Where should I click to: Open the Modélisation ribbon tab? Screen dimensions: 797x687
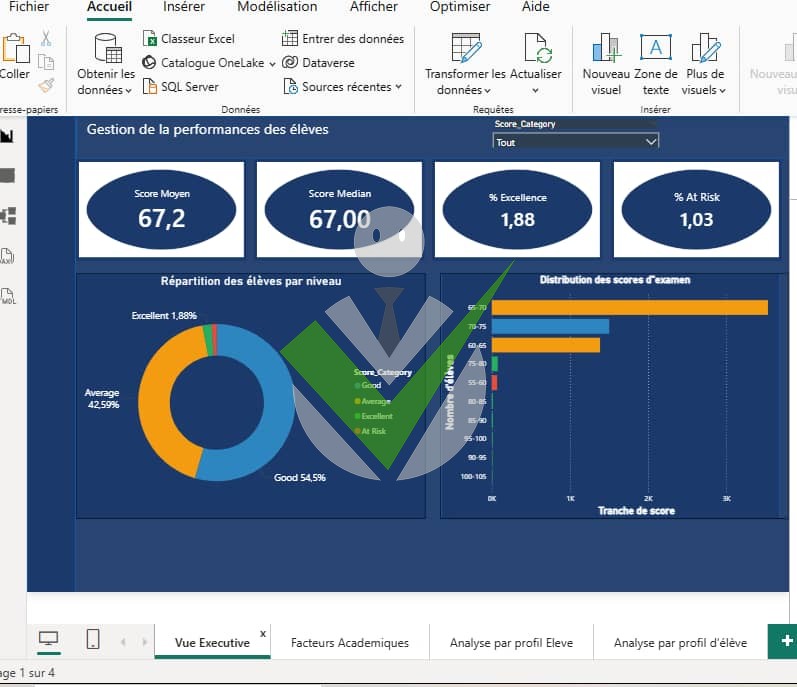point(277,7)
